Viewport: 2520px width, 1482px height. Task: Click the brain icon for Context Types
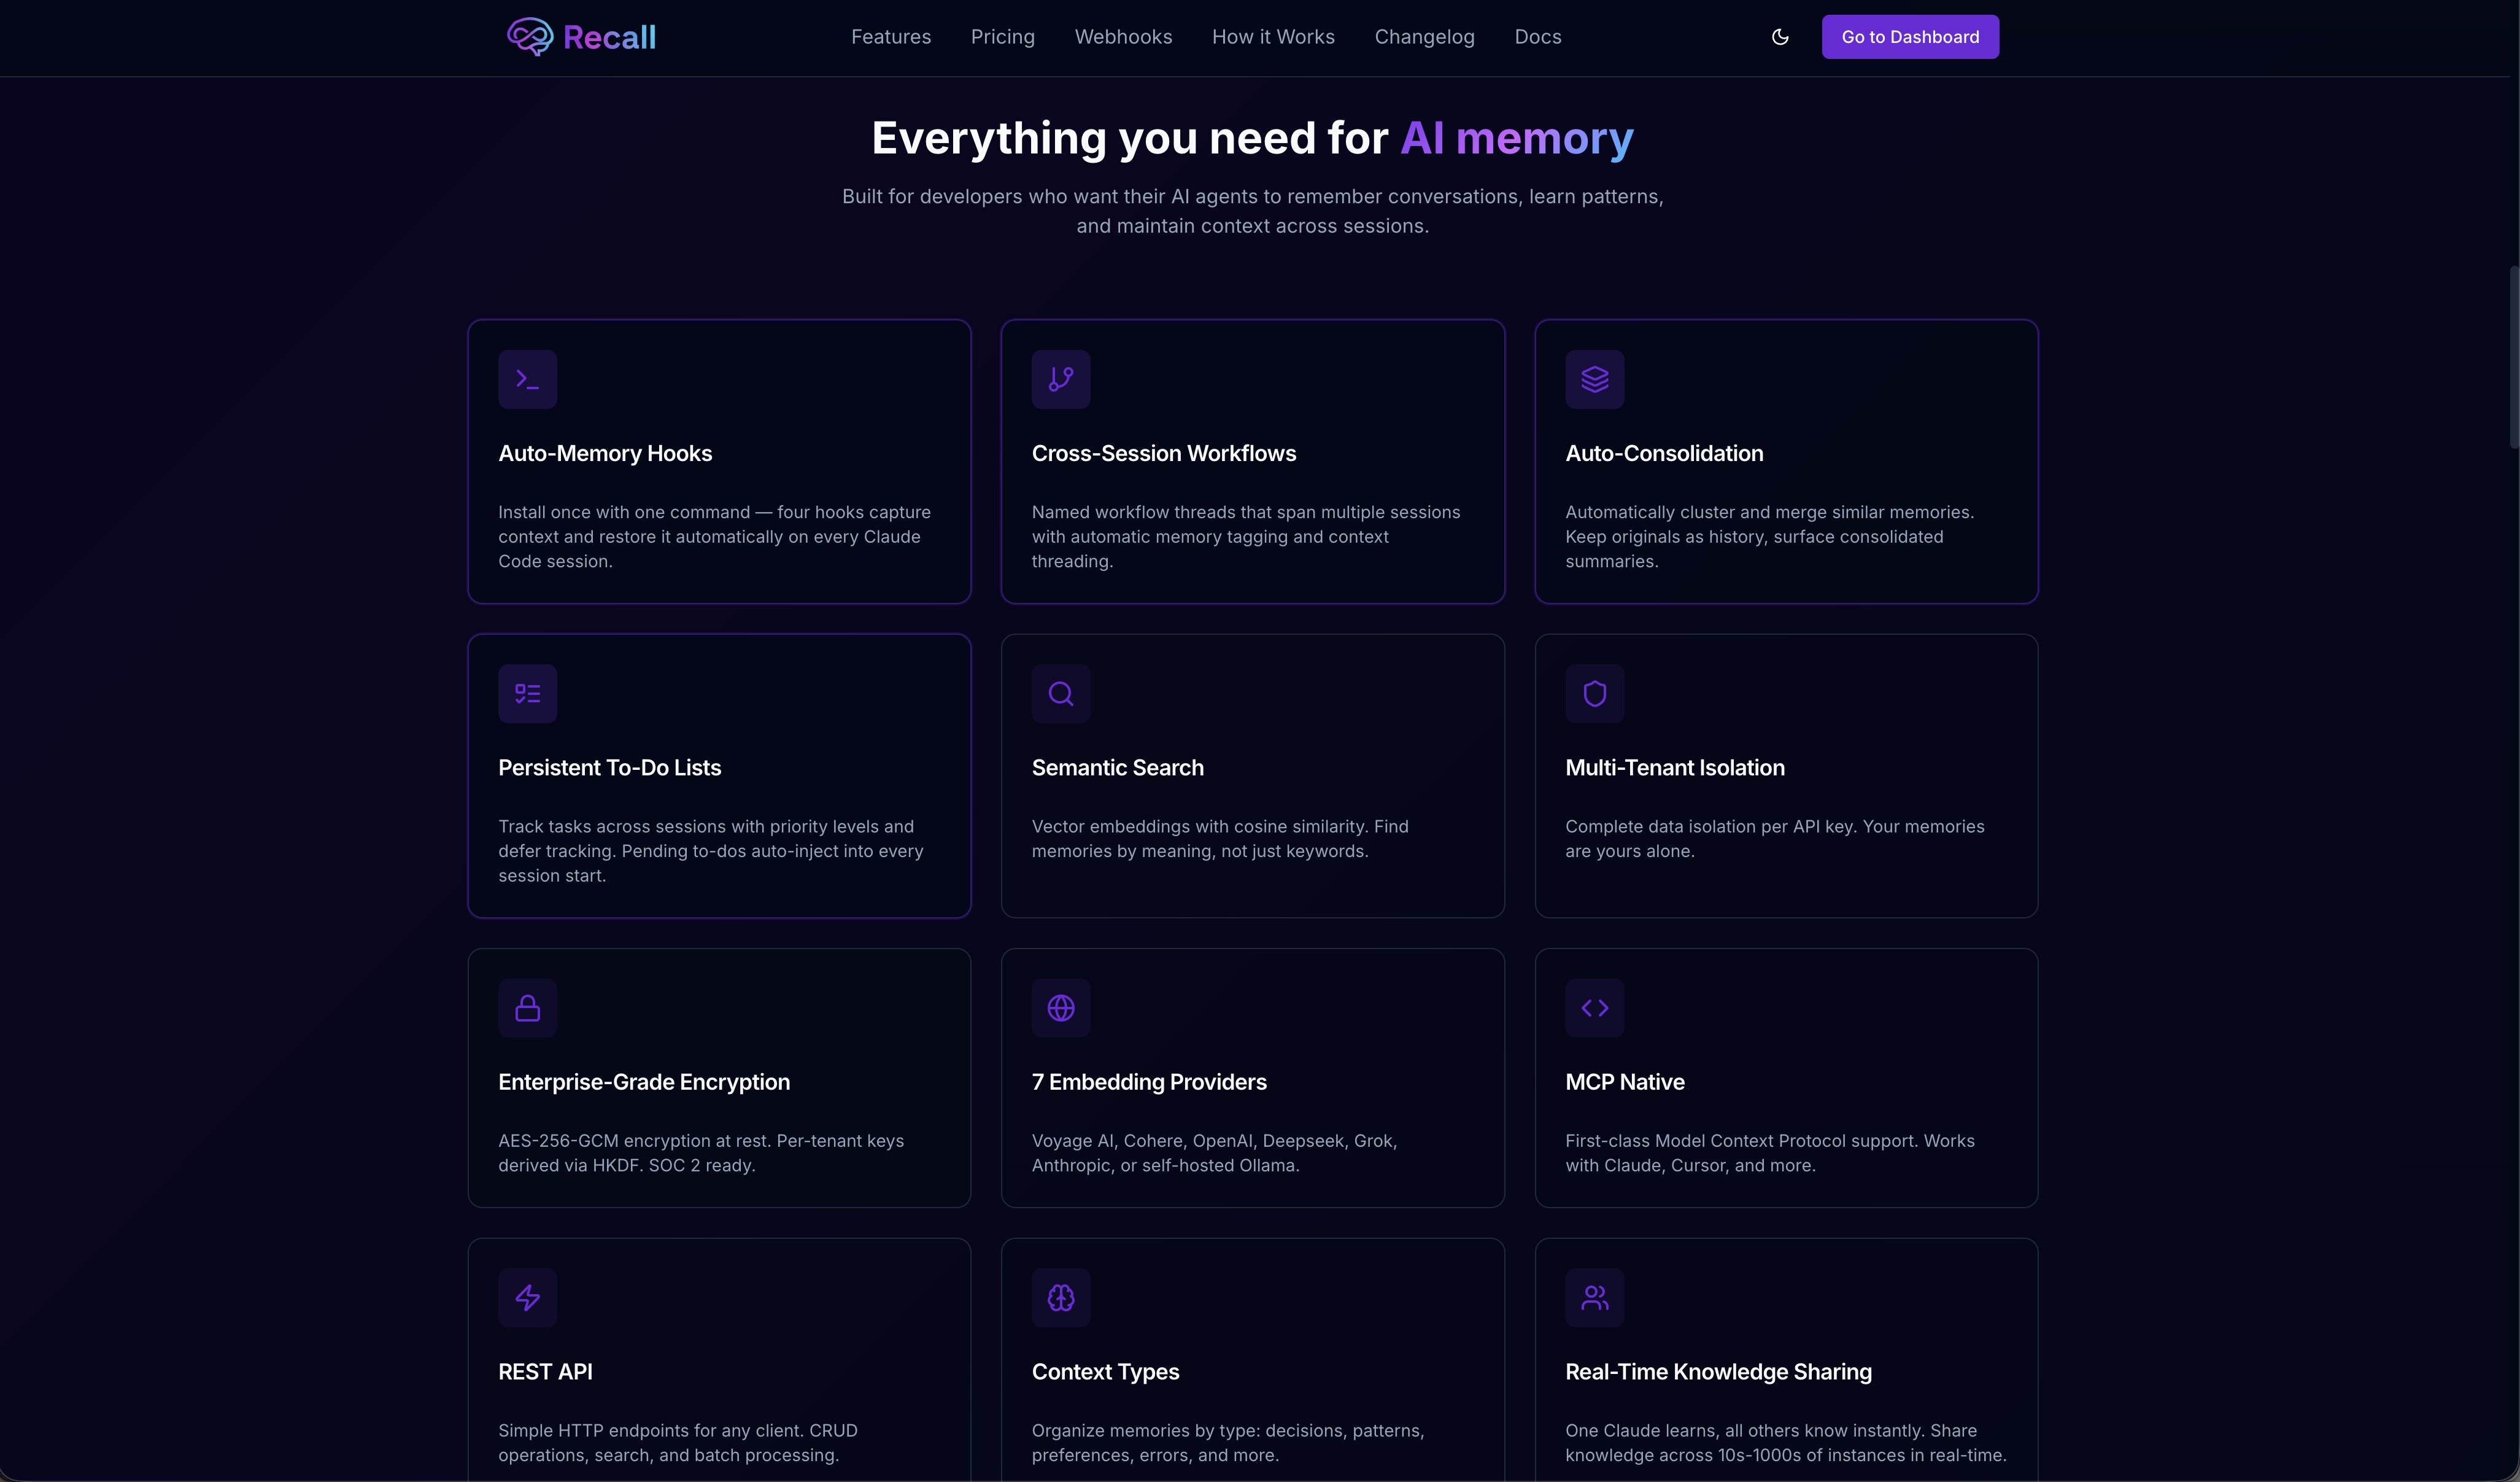(x=1061, y=1298)
